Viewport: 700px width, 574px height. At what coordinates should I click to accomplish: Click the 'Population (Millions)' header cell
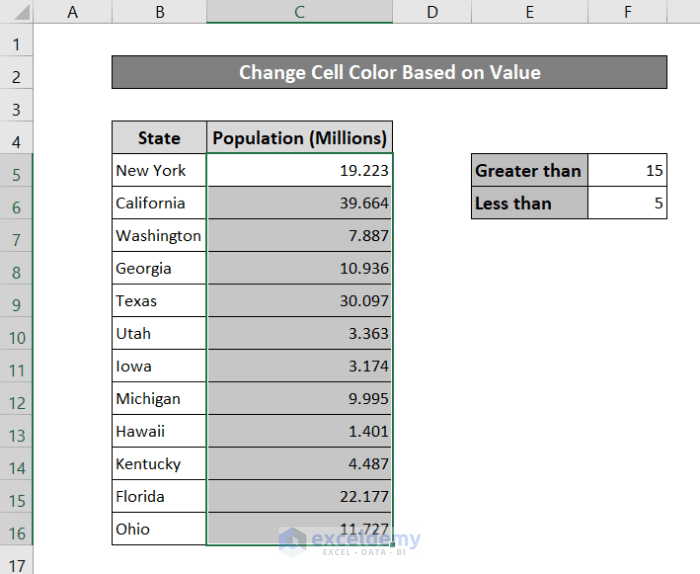click(x=300, y=137)
